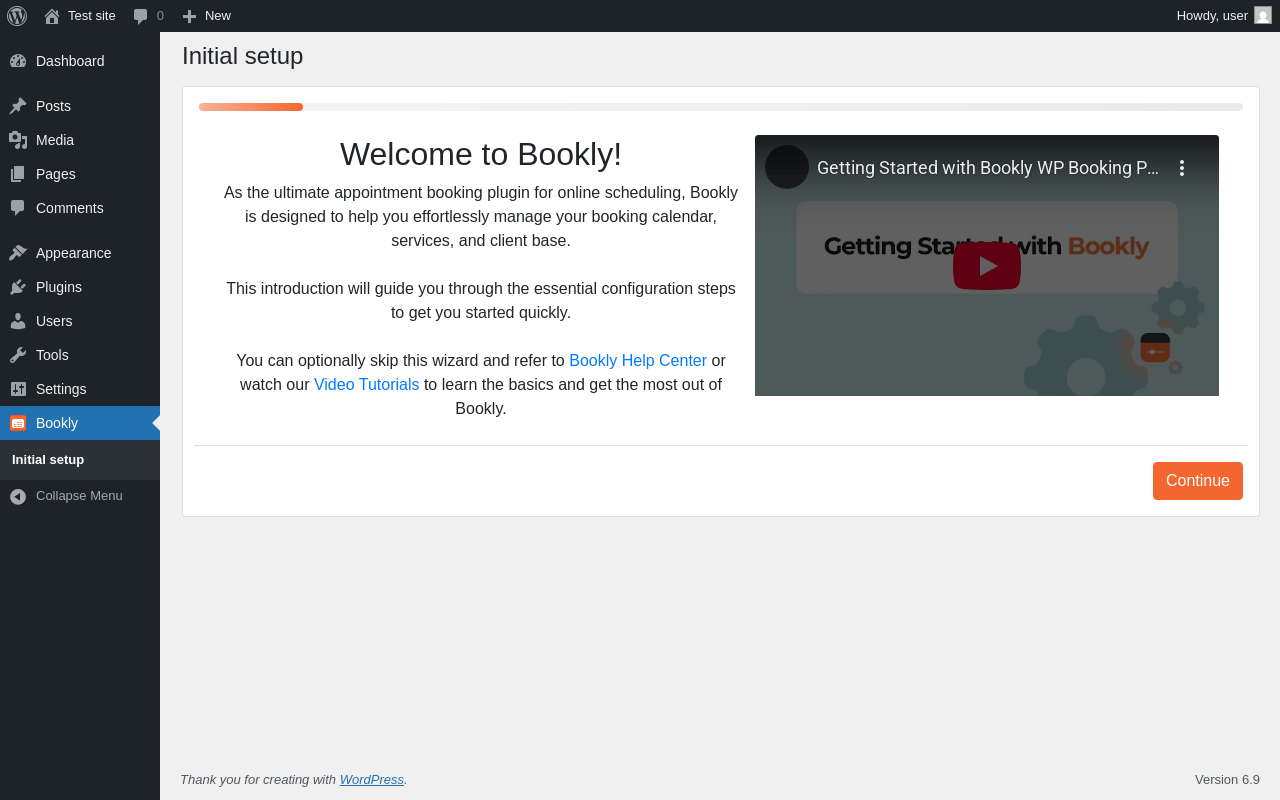The image size is (1280, 800).
Task: Click the Media icon in sidebar
Action: [18, 140]
